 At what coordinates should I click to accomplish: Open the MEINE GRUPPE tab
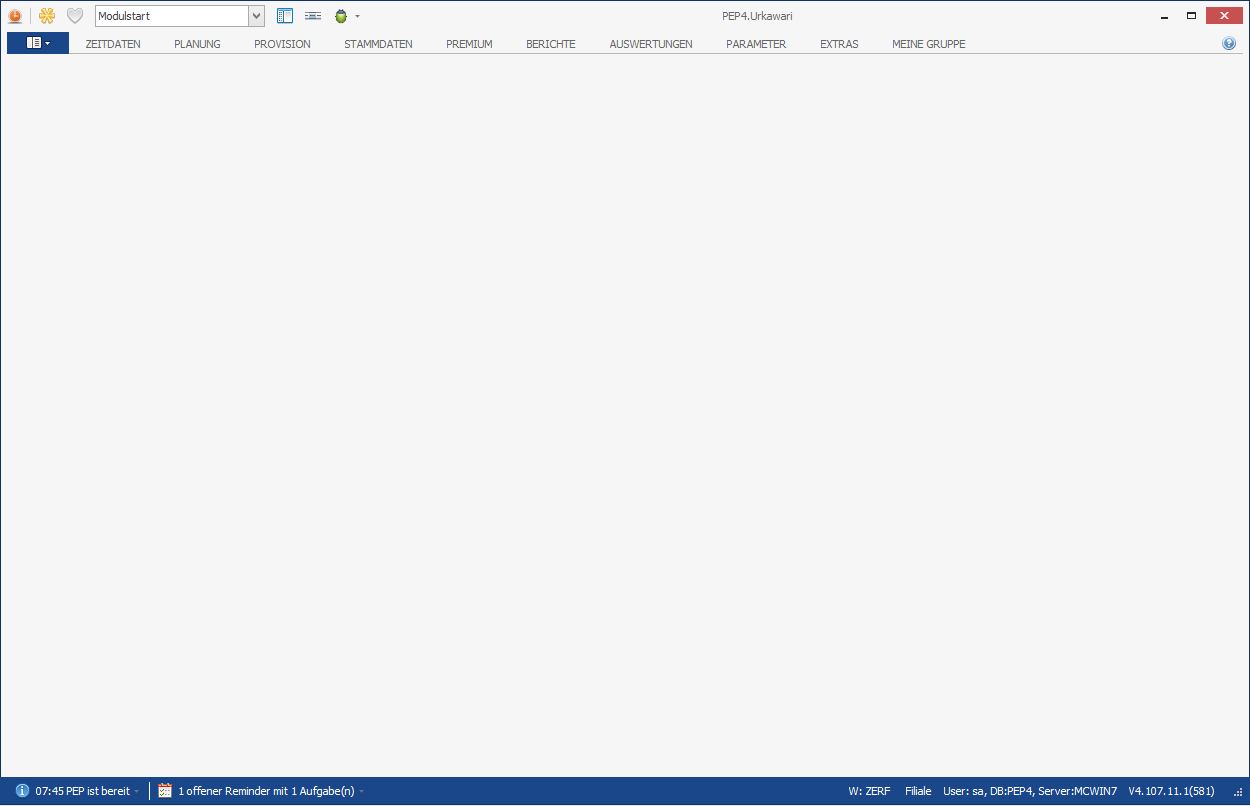pos(928,44)
